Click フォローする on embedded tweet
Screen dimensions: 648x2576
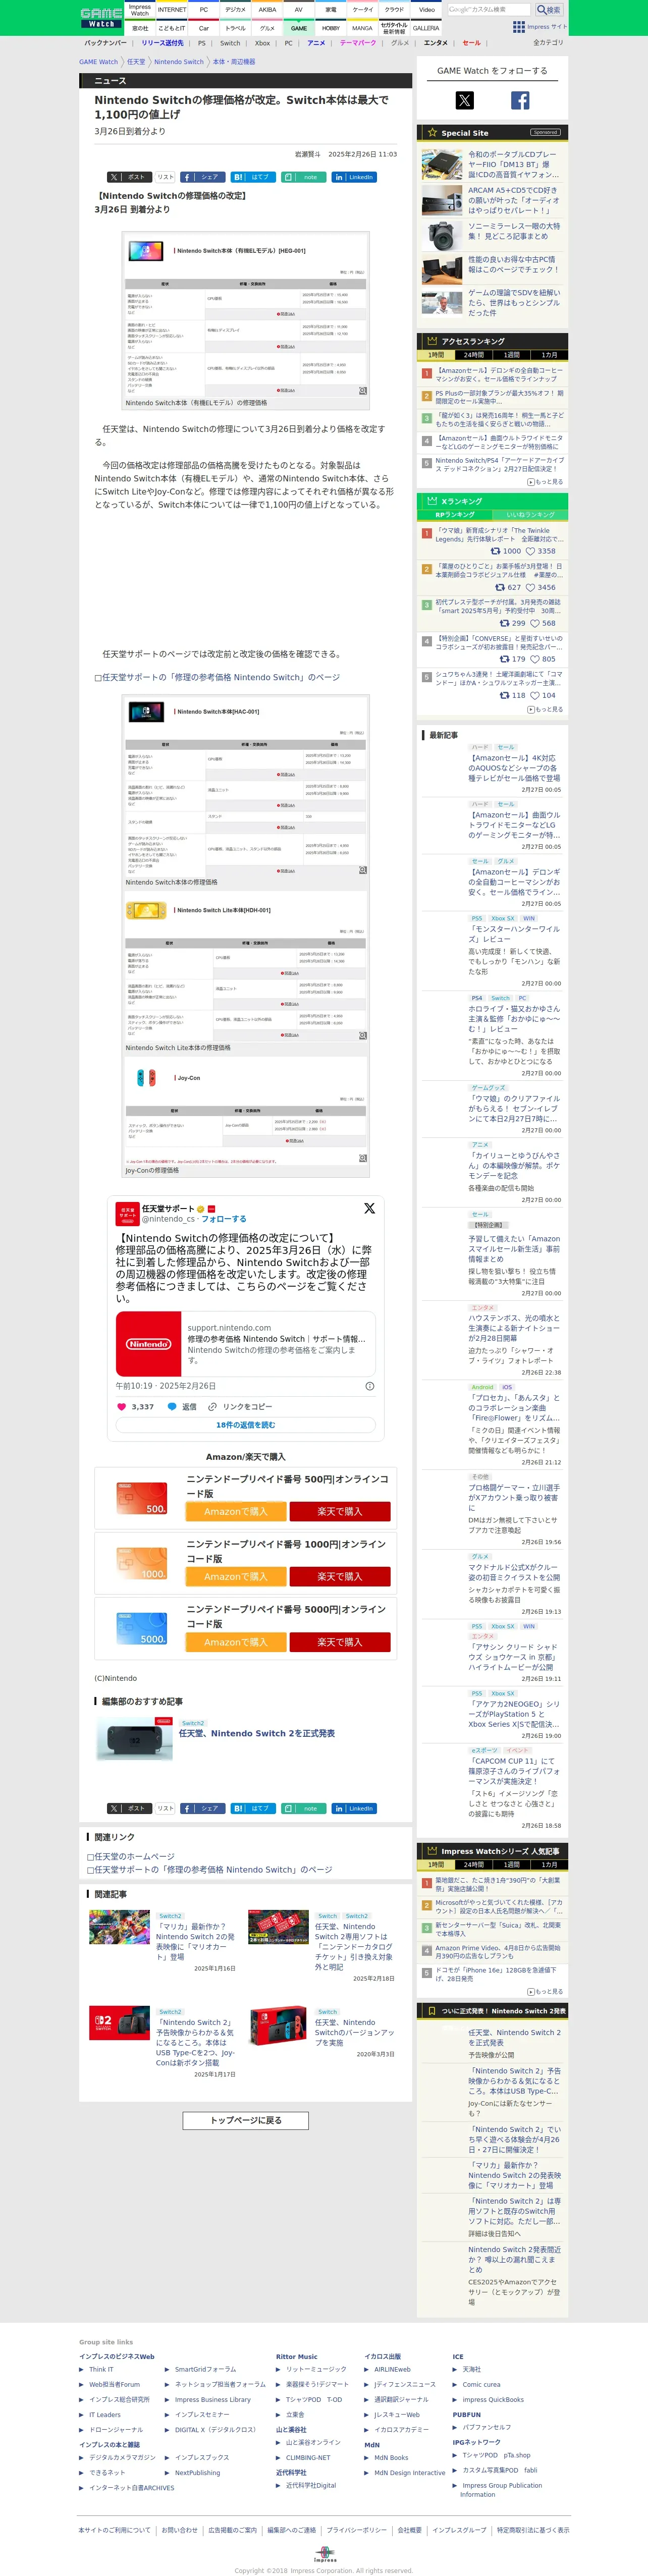coord(224,1219)
